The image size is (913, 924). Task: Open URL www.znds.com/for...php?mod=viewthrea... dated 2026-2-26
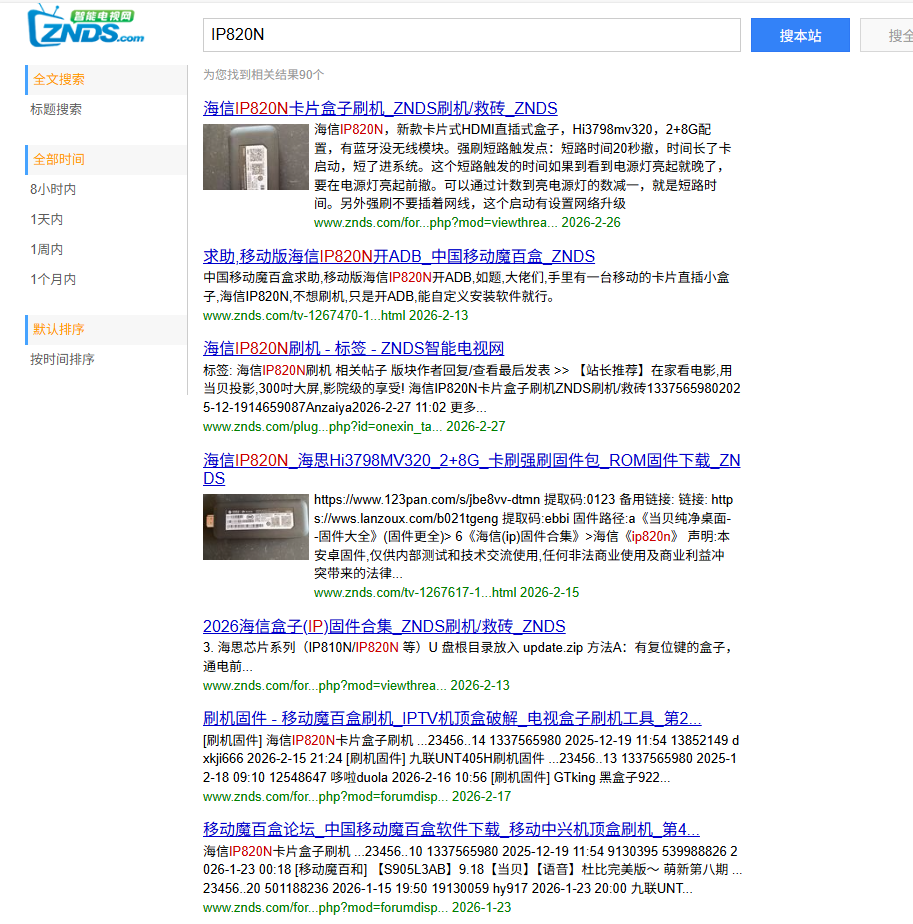pyautogui.click(x=467, y=223)
